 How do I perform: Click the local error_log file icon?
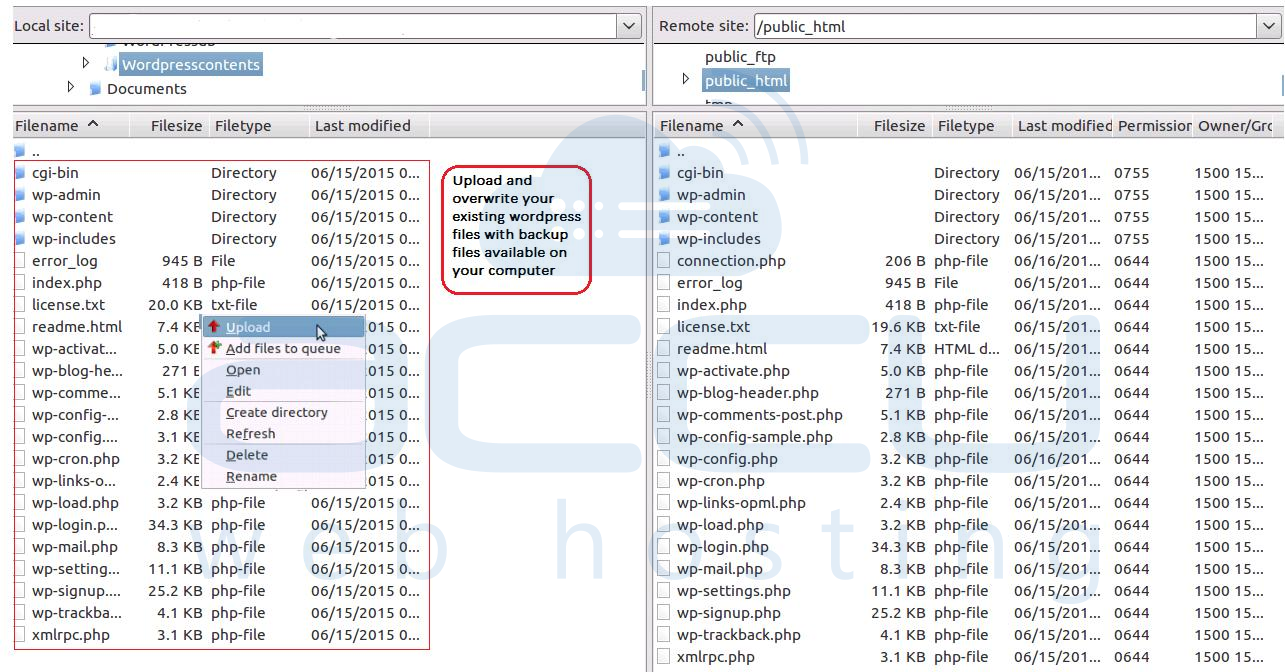point(21,261)
